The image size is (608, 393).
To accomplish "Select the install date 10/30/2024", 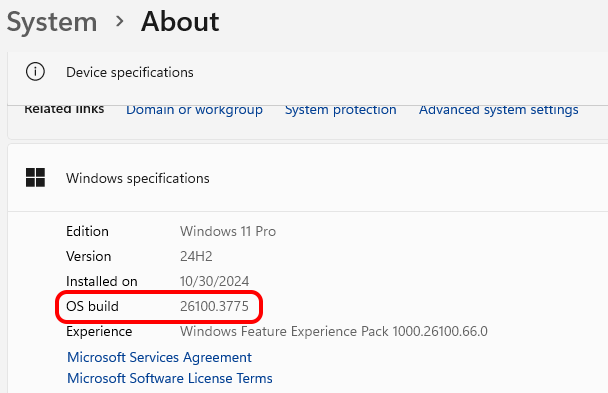I will [214, 281].
